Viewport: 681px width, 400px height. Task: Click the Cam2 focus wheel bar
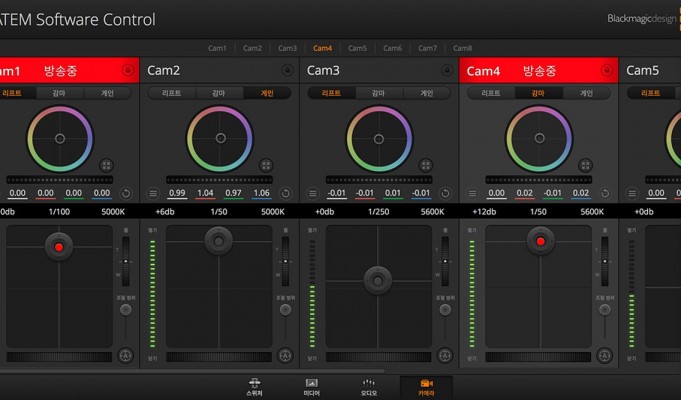click(219, 357)
